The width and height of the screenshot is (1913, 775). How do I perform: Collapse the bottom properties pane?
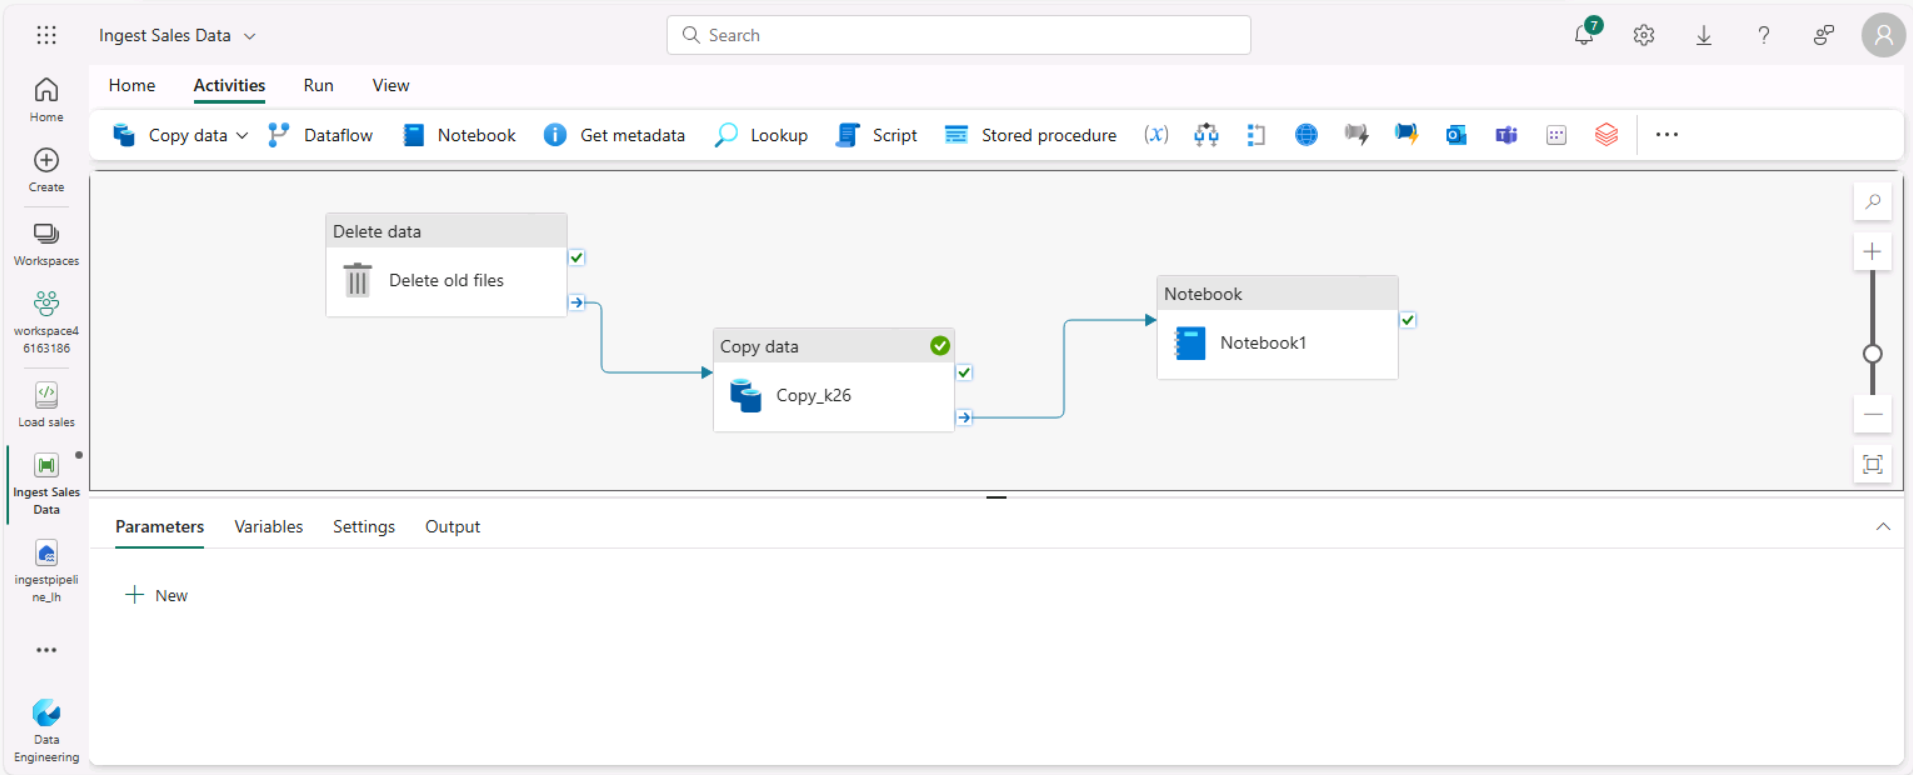coord(1883,527)
